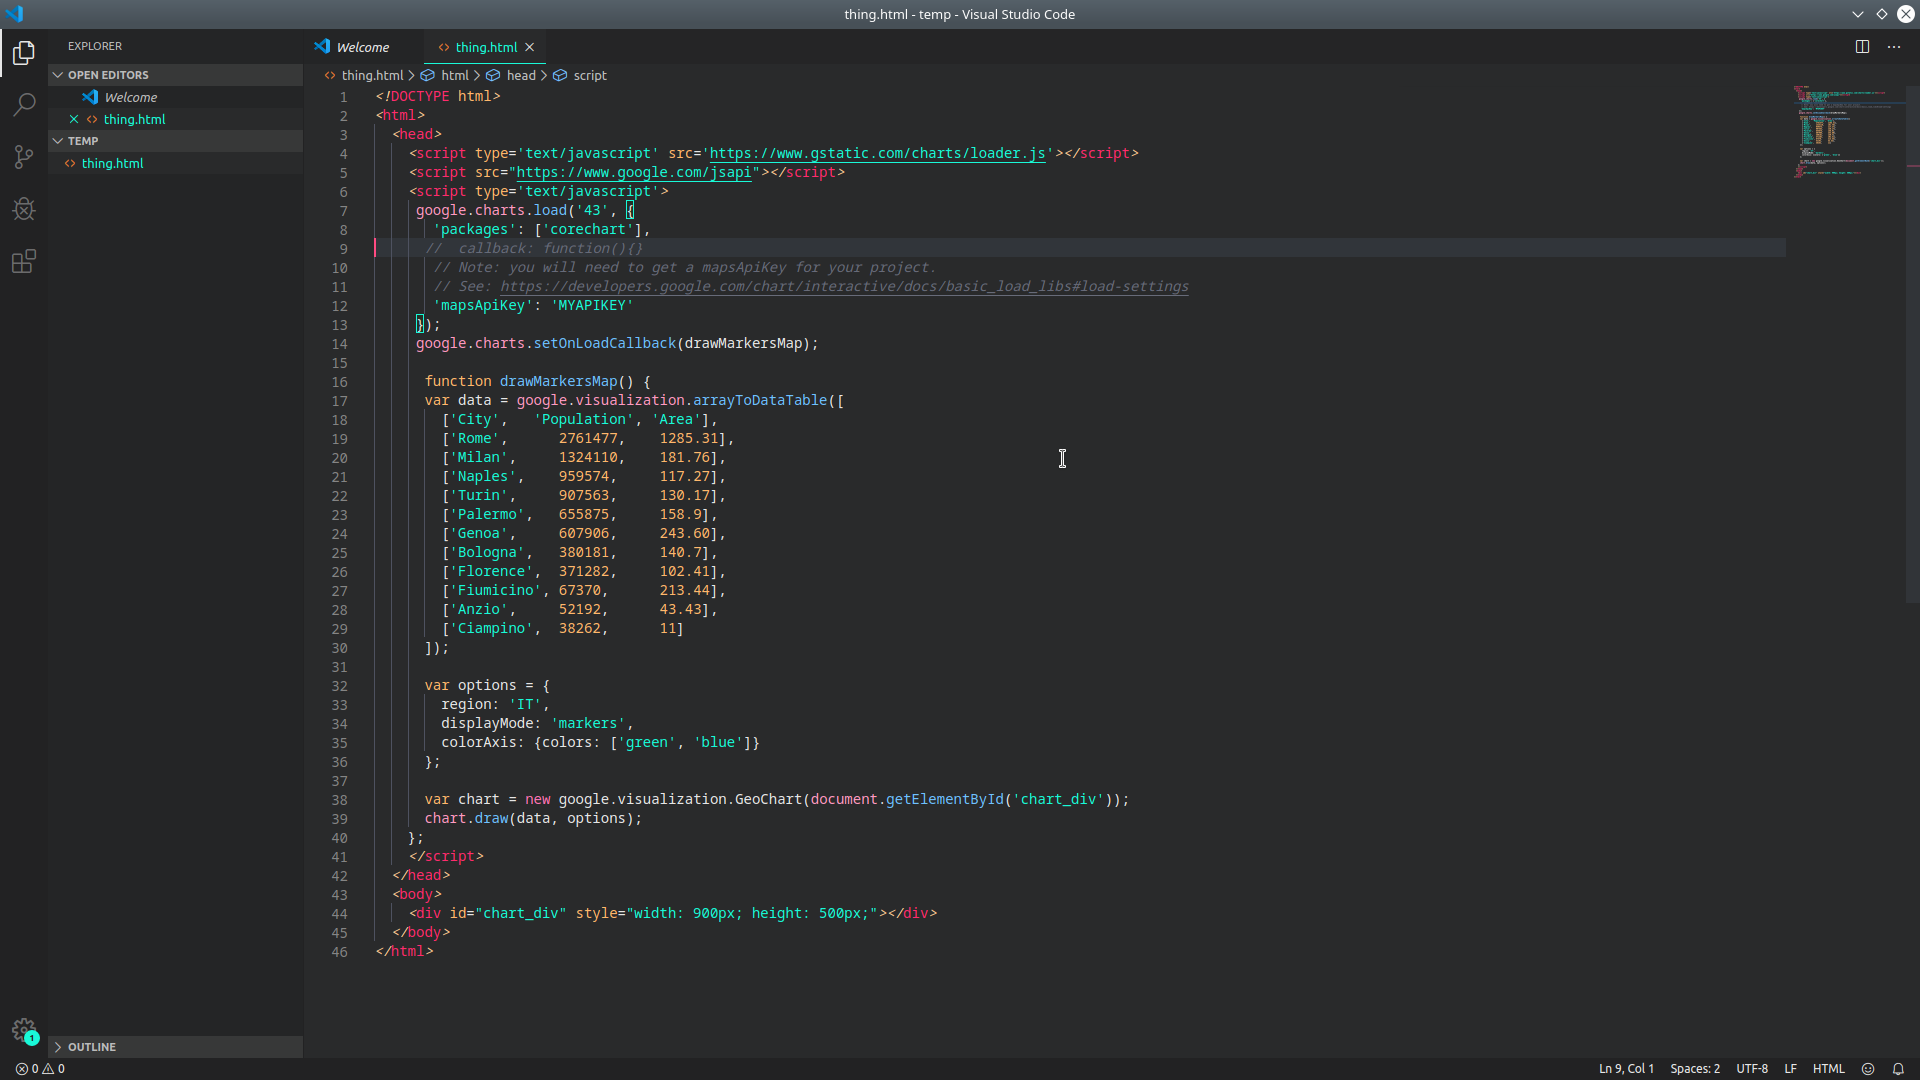The height and width of the screenshot is (1080, 1920).
Task: Click the 'chart_div' id in body div
Action: tap(521, 913)
